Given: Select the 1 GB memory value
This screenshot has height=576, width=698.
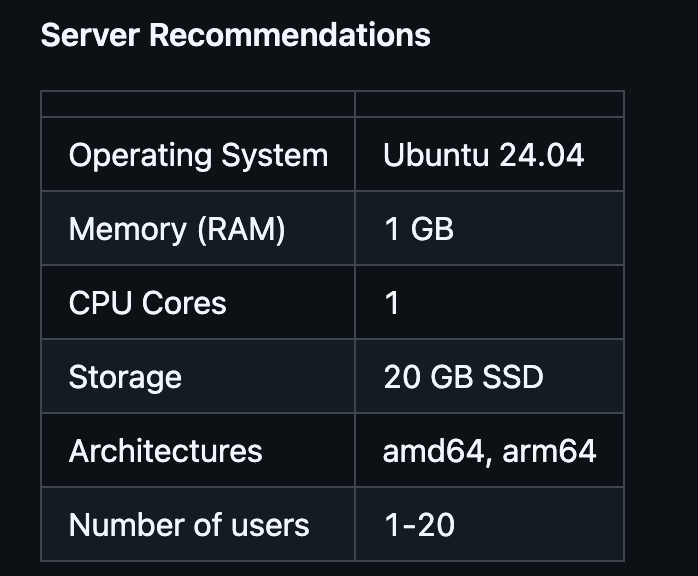Looking at the screenshot, I should (x=418, y=230).
